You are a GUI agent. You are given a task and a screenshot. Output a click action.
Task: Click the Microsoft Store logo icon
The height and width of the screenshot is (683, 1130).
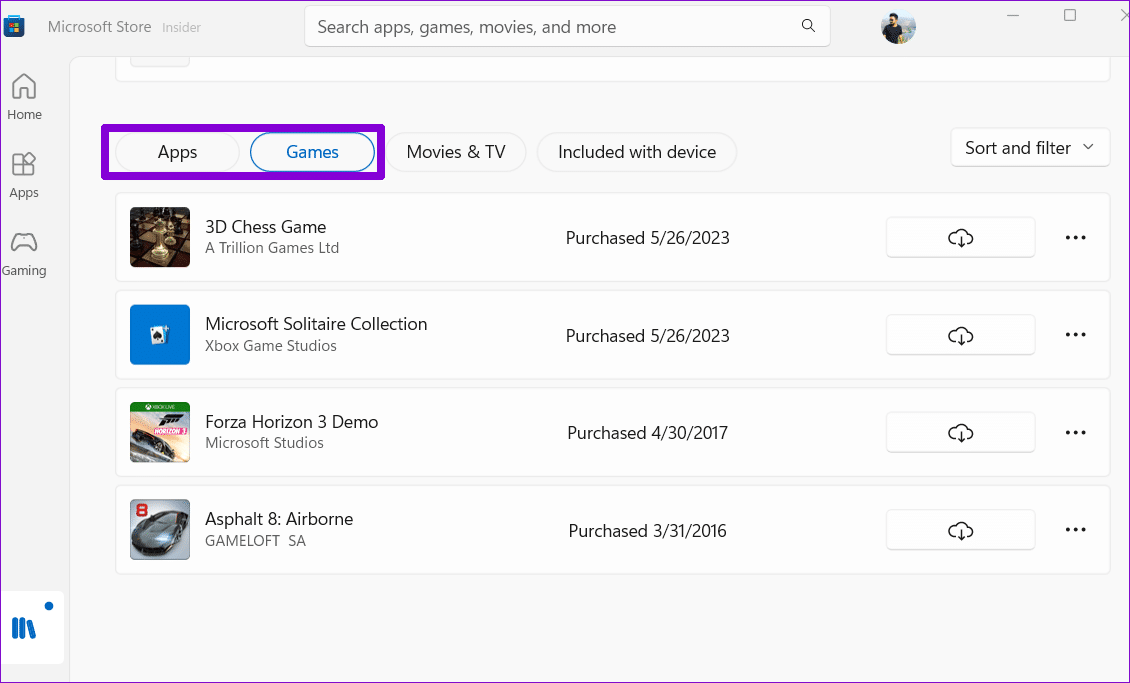click(x=14, y=27)
